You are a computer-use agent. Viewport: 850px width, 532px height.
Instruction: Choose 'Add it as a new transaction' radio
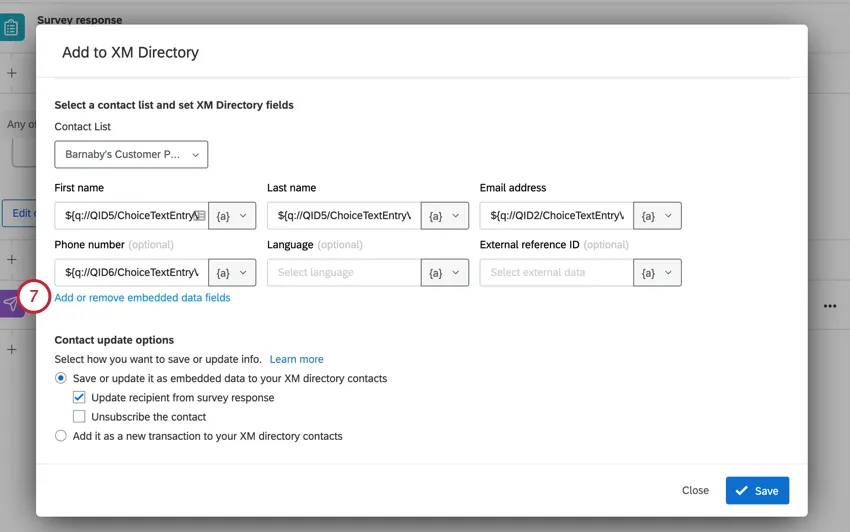[61, 436]
